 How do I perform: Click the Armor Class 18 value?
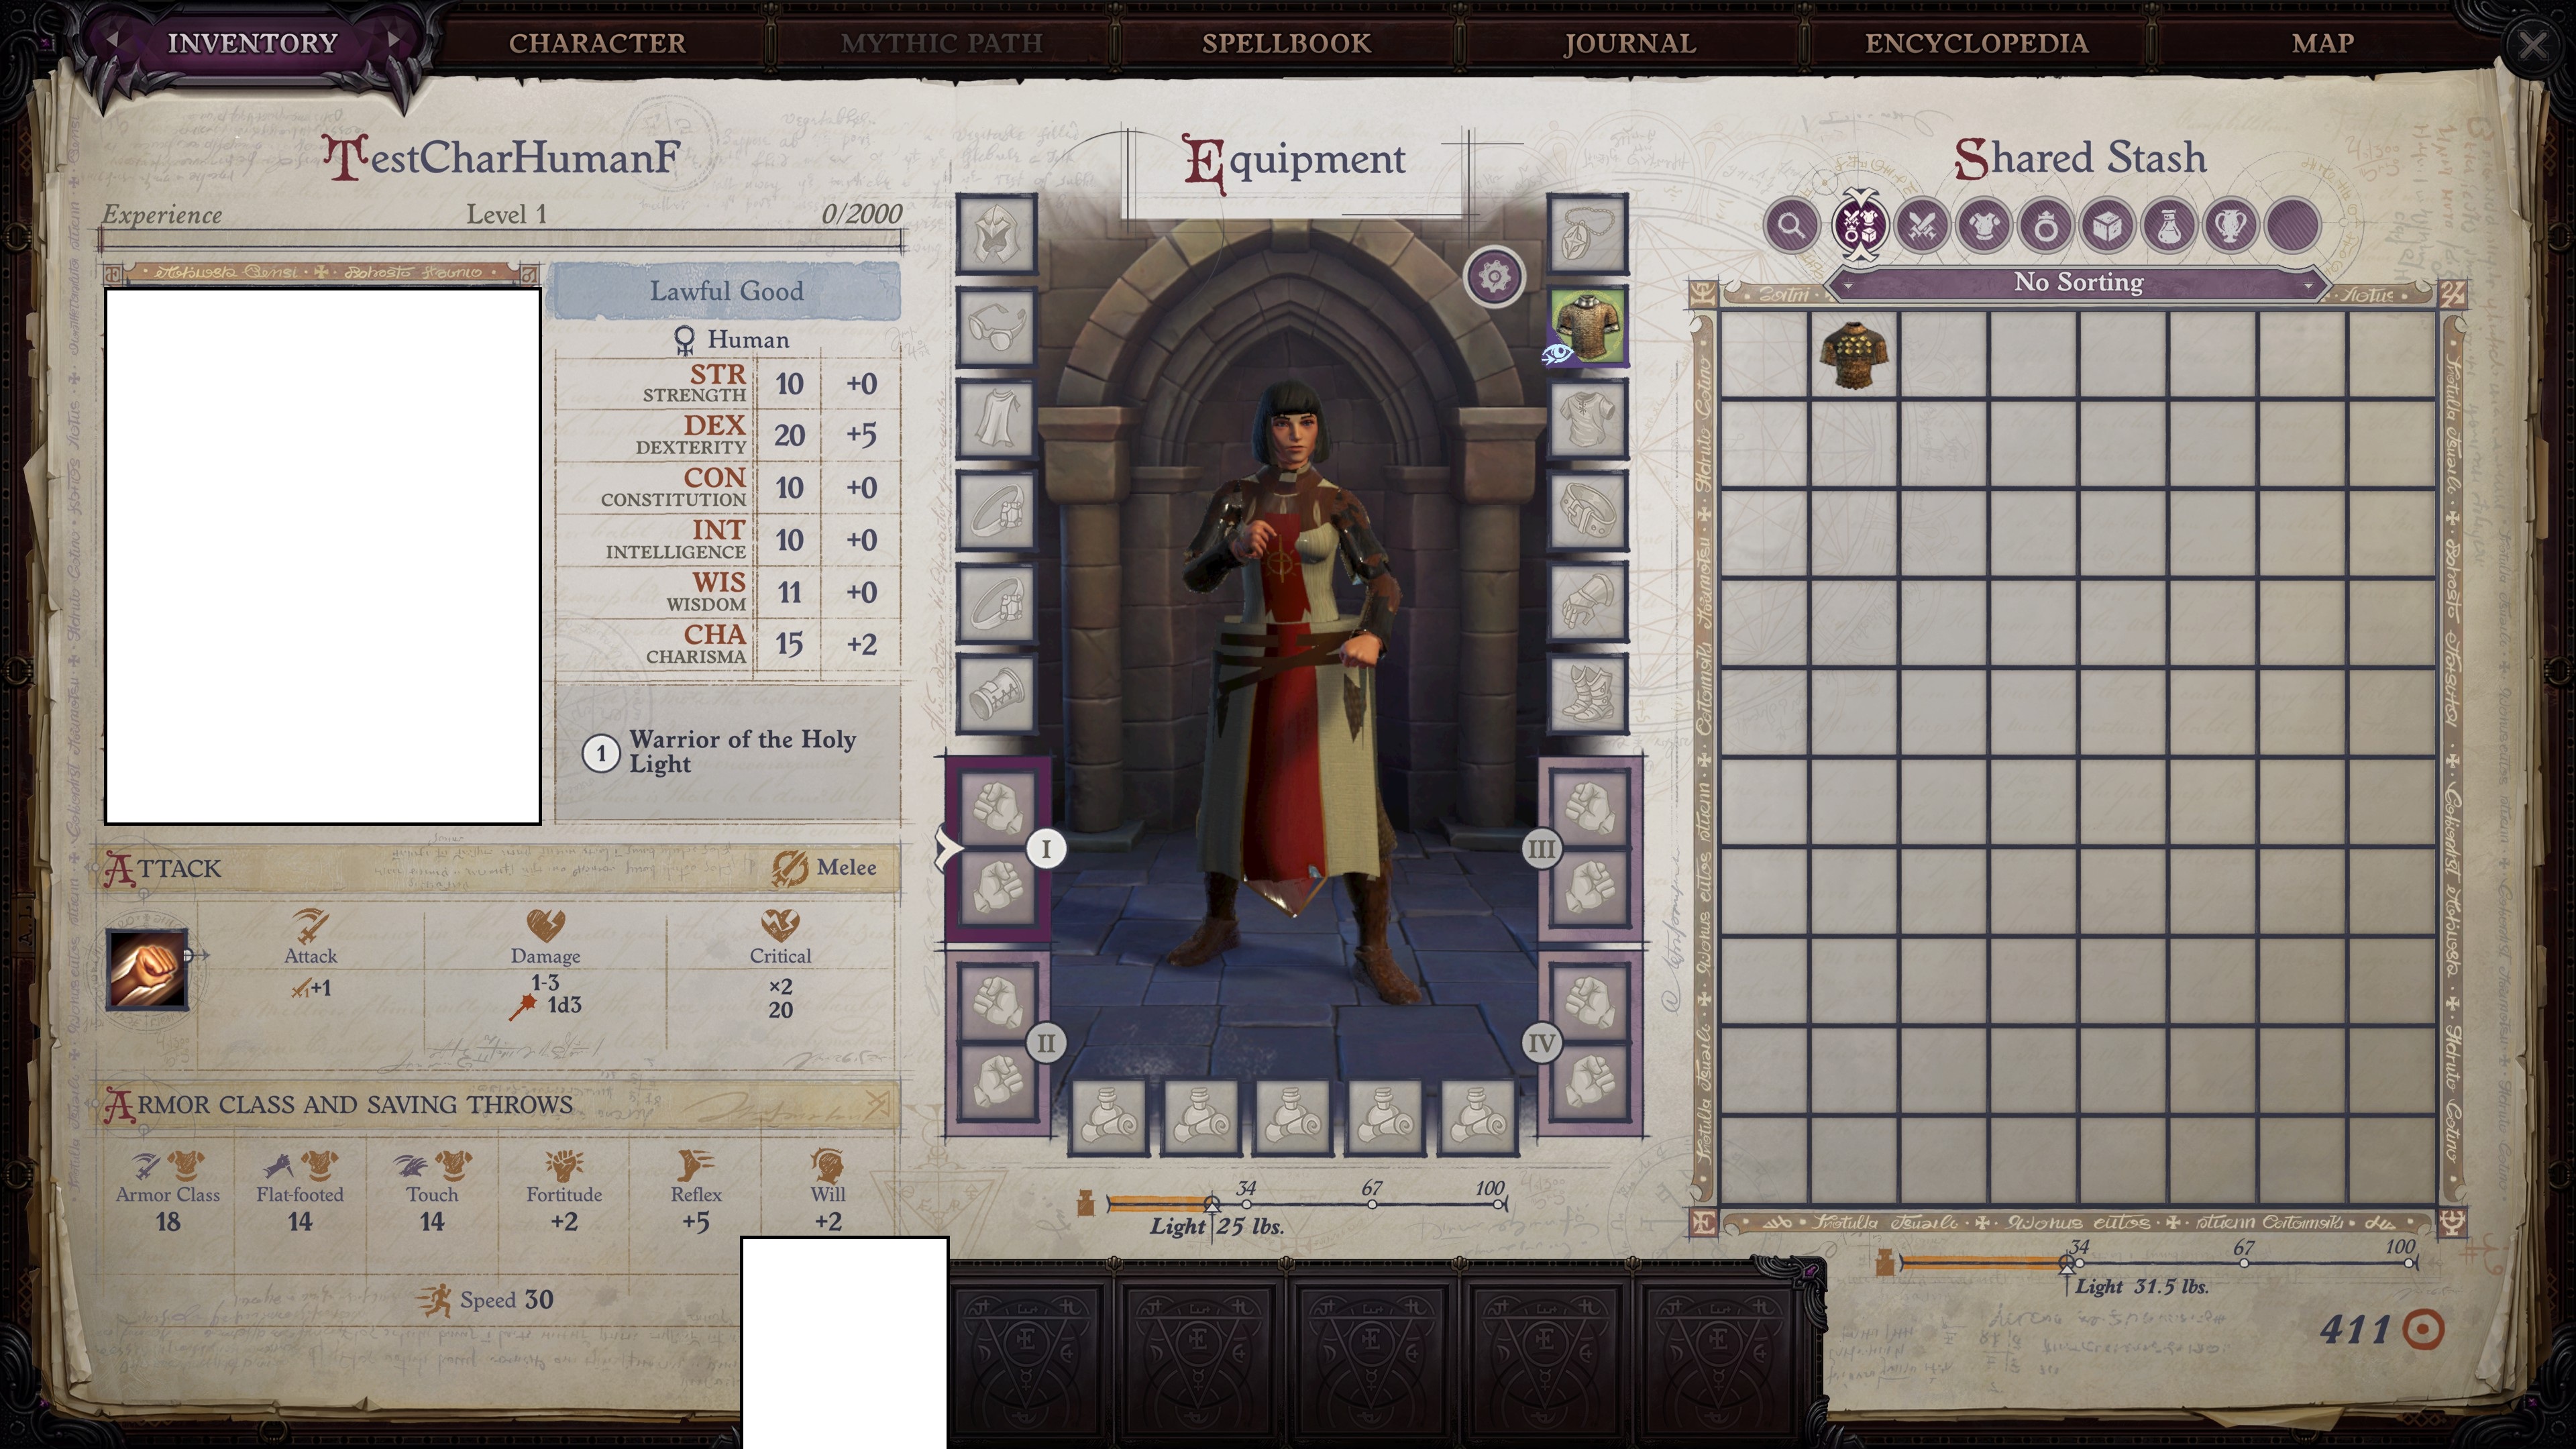pyautogui.click(x=168, y=1222)
